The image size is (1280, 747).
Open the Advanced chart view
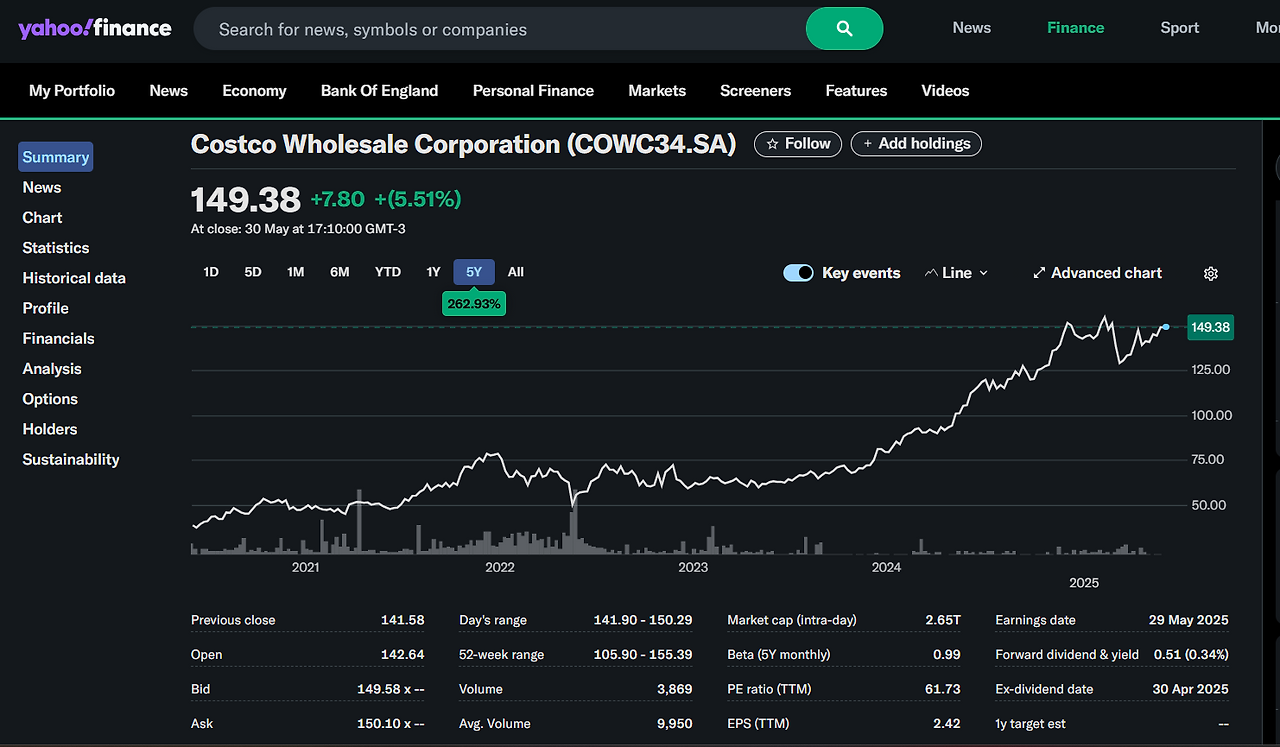[x=1097, y=273]
